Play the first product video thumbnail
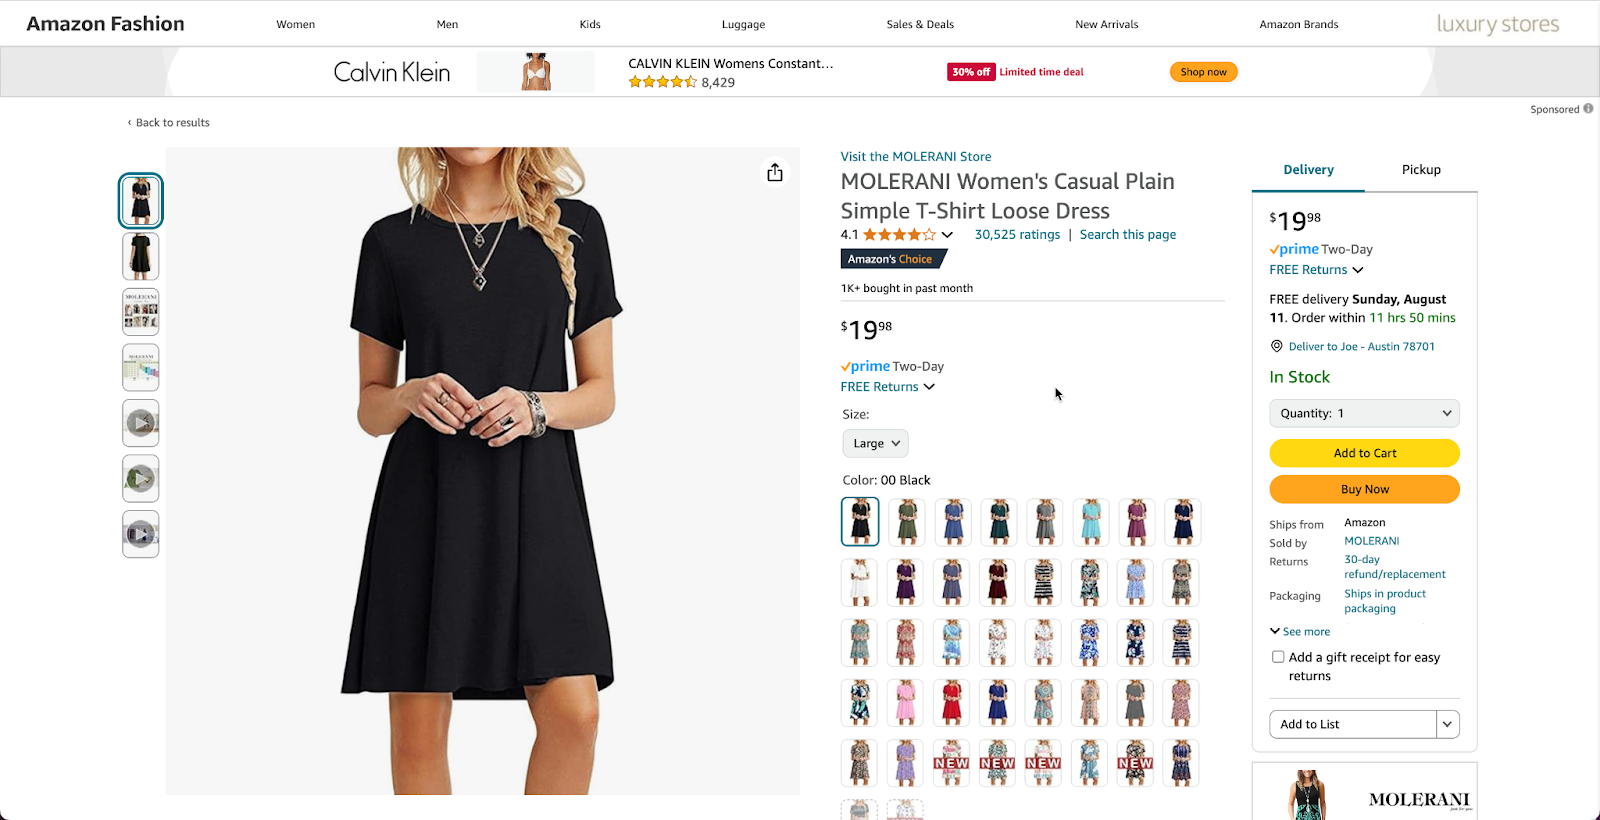Screen dimensions: 1600x820 [x=140, y=422]
